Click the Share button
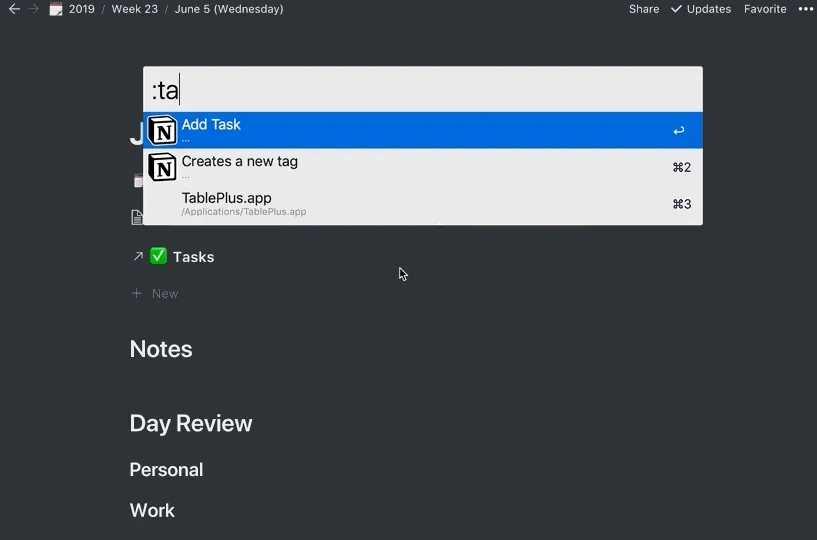The height and width of the screenshot is (540, 817). tap(643, 9)
